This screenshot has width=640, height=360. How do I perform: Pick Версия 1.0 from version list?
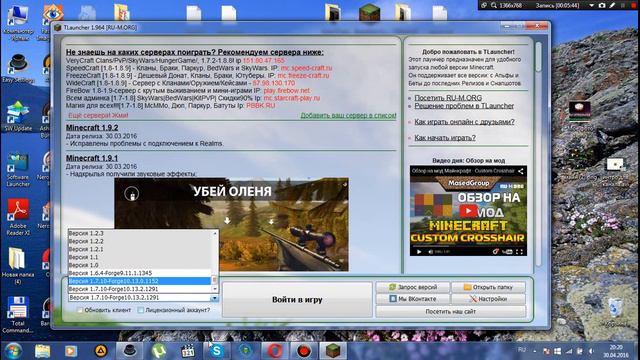(x=139, y=265)
